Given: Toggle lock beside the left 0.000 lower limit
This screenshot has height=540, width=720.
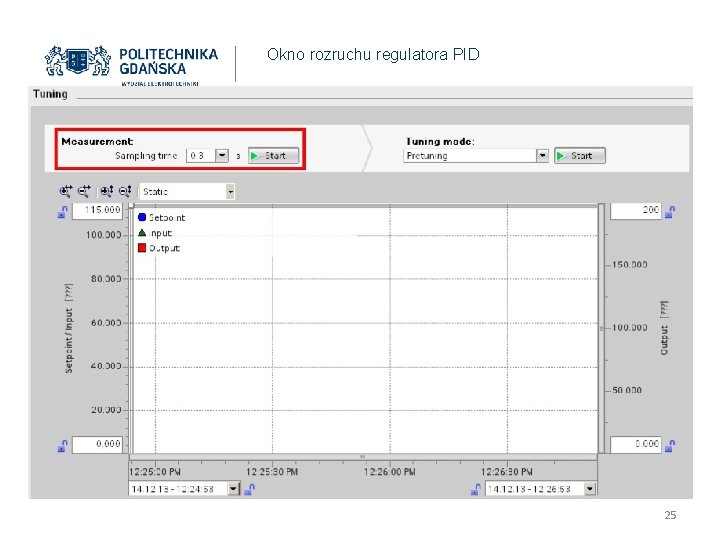Looking at the screenshot, I should tap(62, 445).
